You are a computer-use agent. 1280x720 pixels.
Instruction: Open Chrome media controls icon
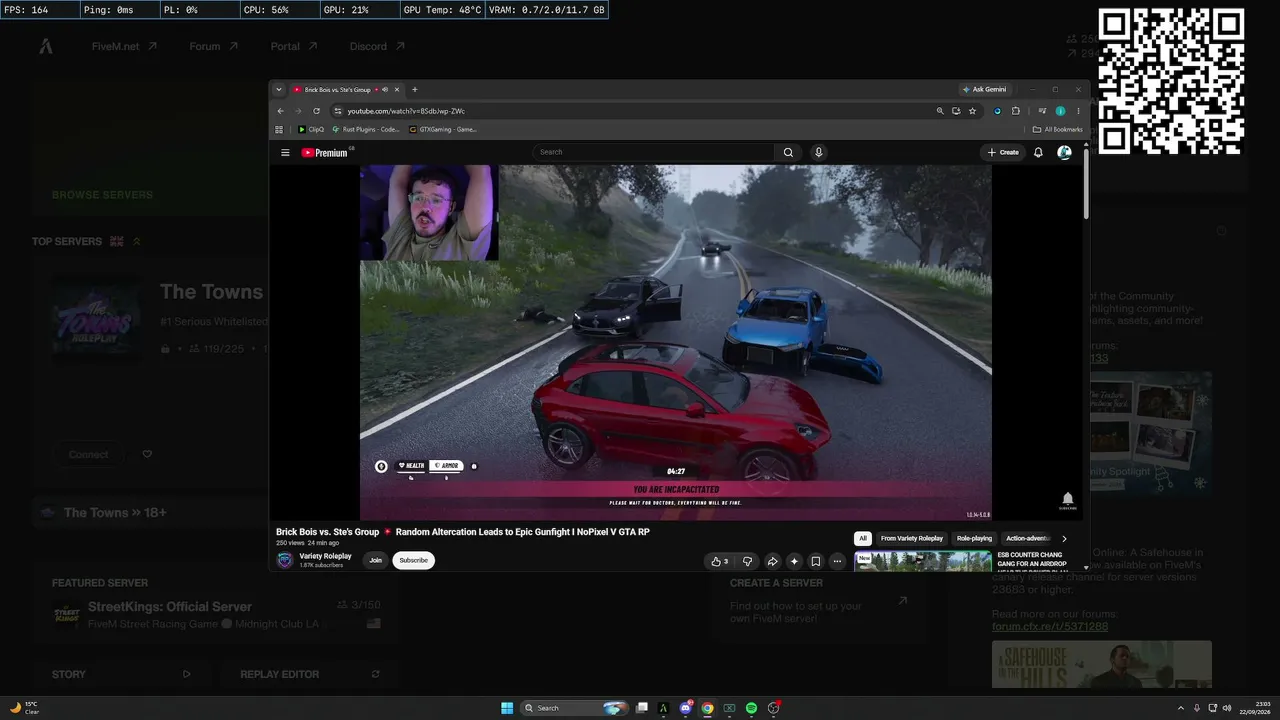(x=1042, y=111)
